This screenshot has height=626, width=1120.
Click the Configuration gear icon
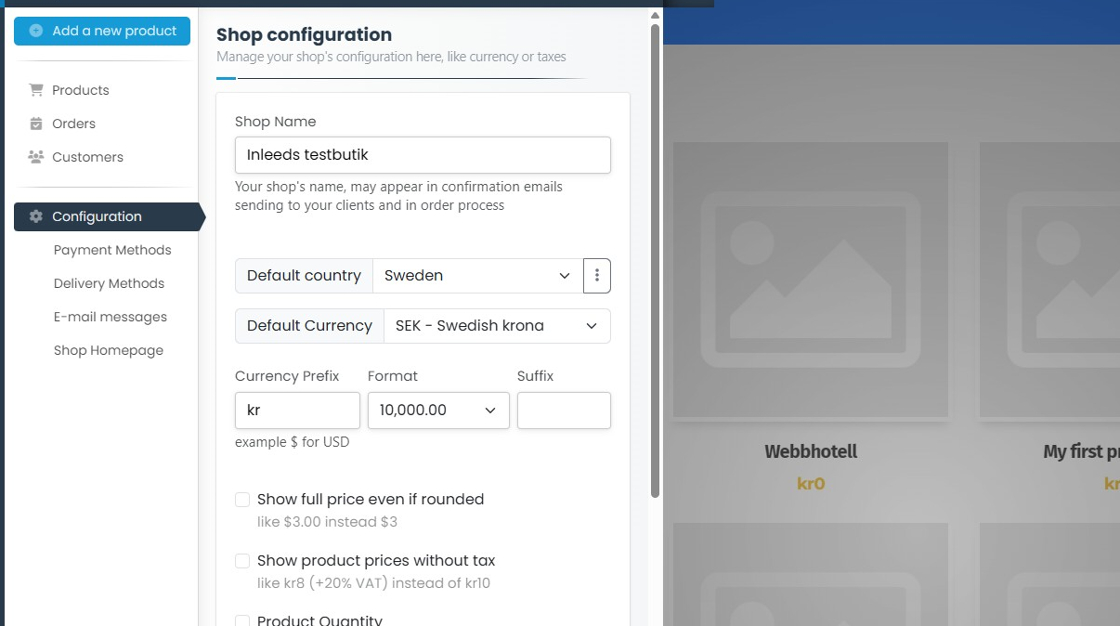click(36, 217)
